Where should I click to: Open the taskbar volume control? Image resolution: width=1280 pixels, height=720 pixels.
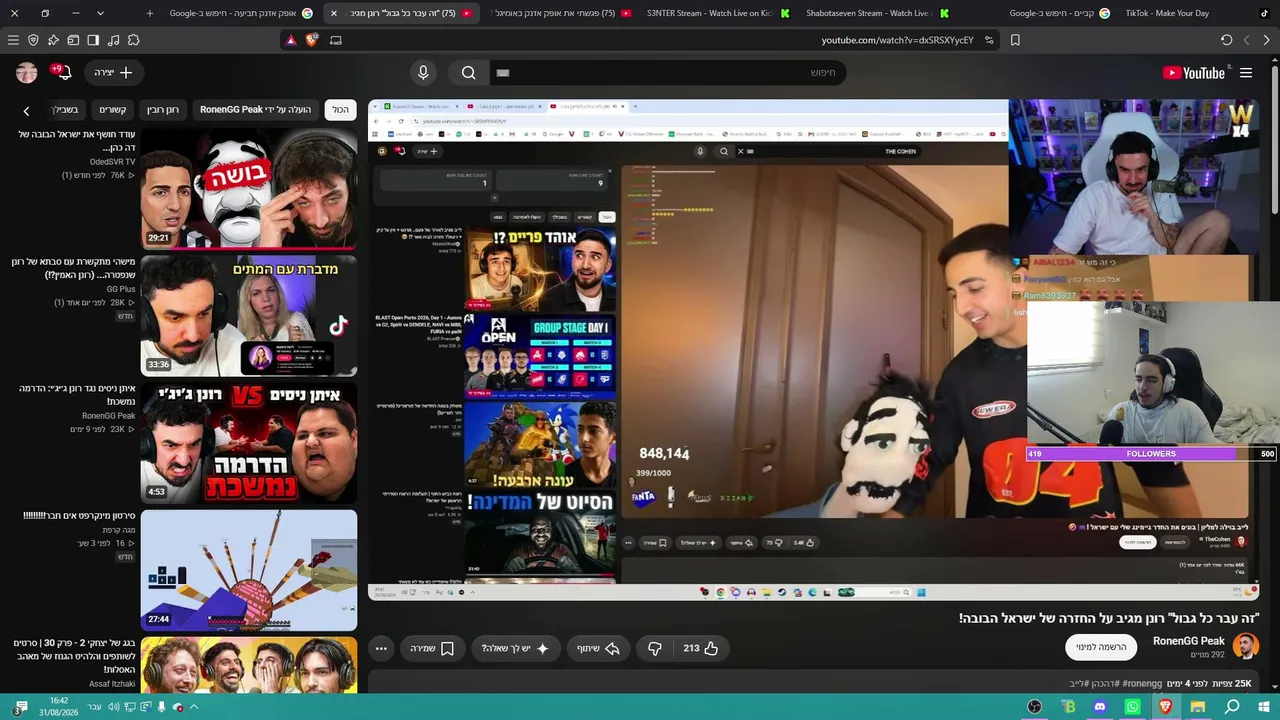point(113,707)
